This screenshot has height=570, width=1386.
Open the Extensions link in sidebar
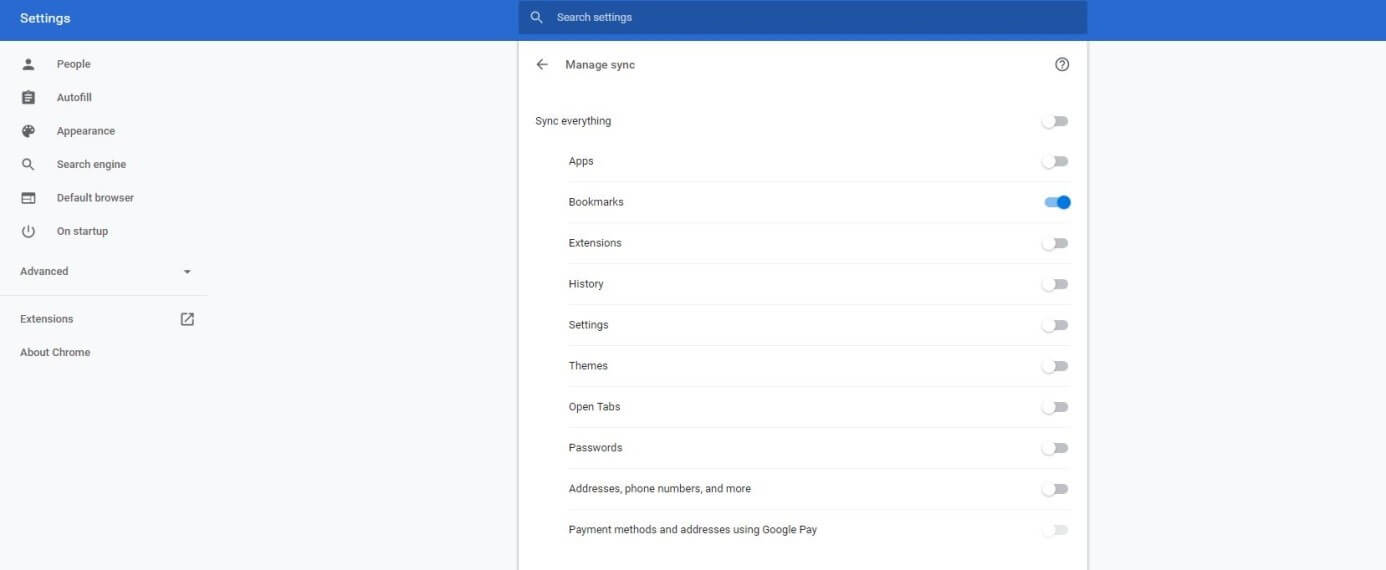46,319
